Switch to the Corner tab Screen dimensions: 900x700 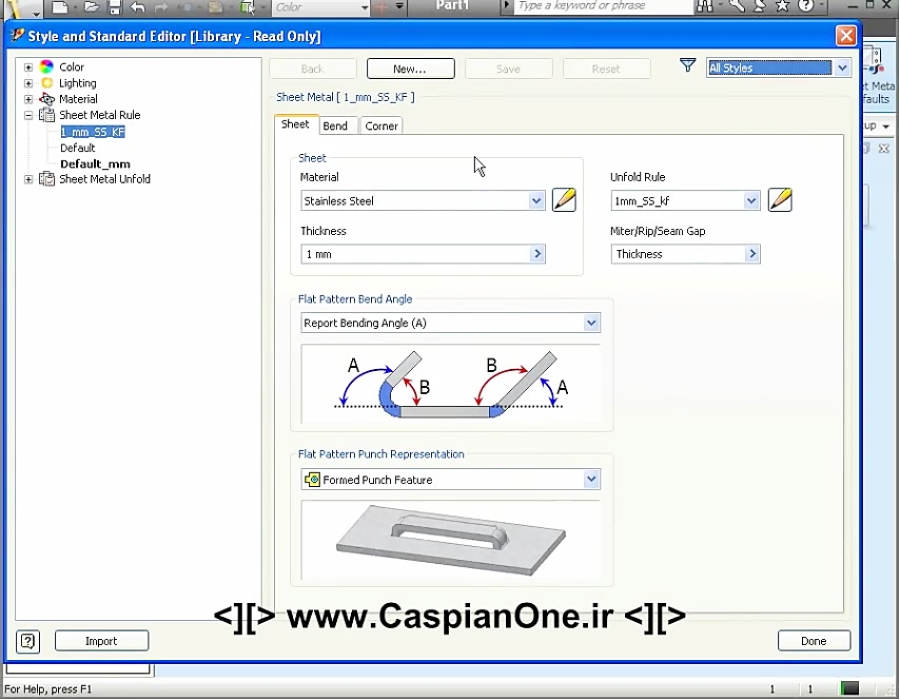pyautogui.click(x=381, y=125)
